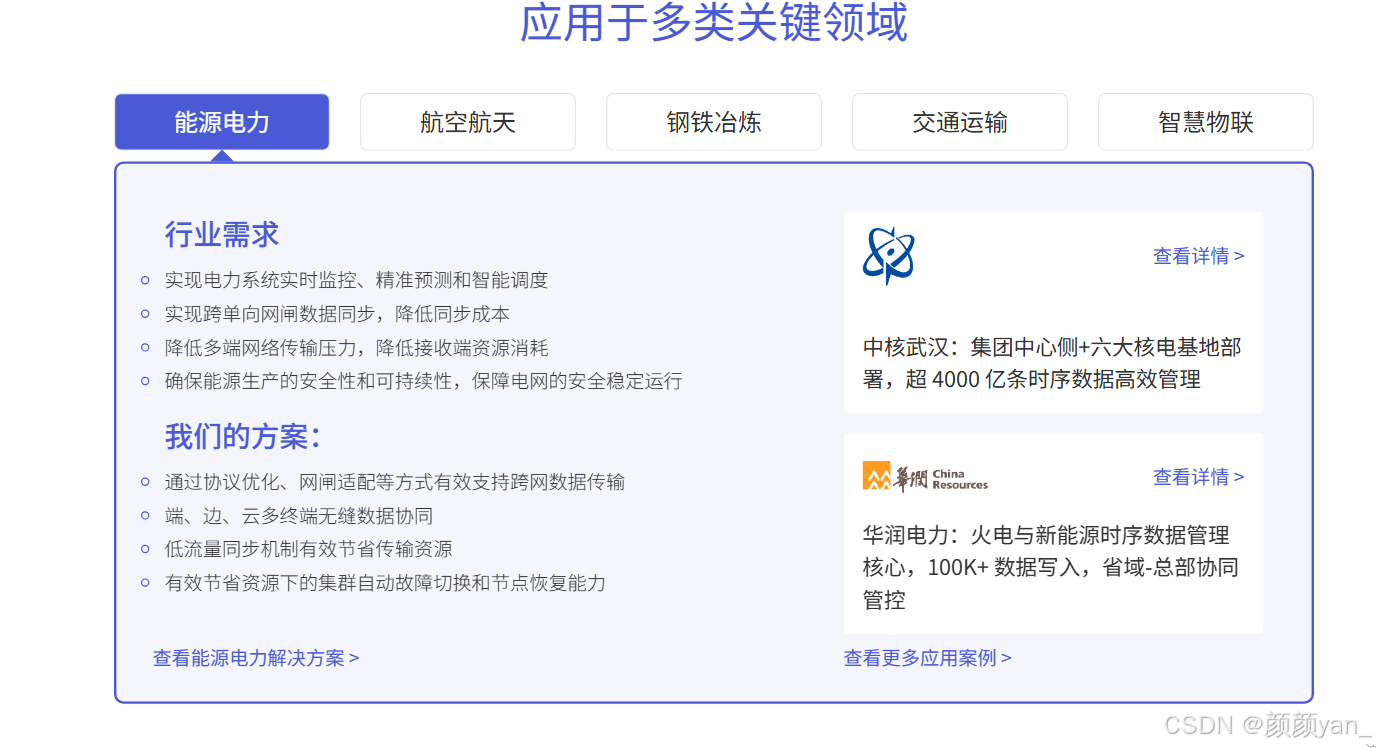Click the 中核武汉 case description text
The width and height of the screenshot is (1376, 748).
tap(1052, 363)
